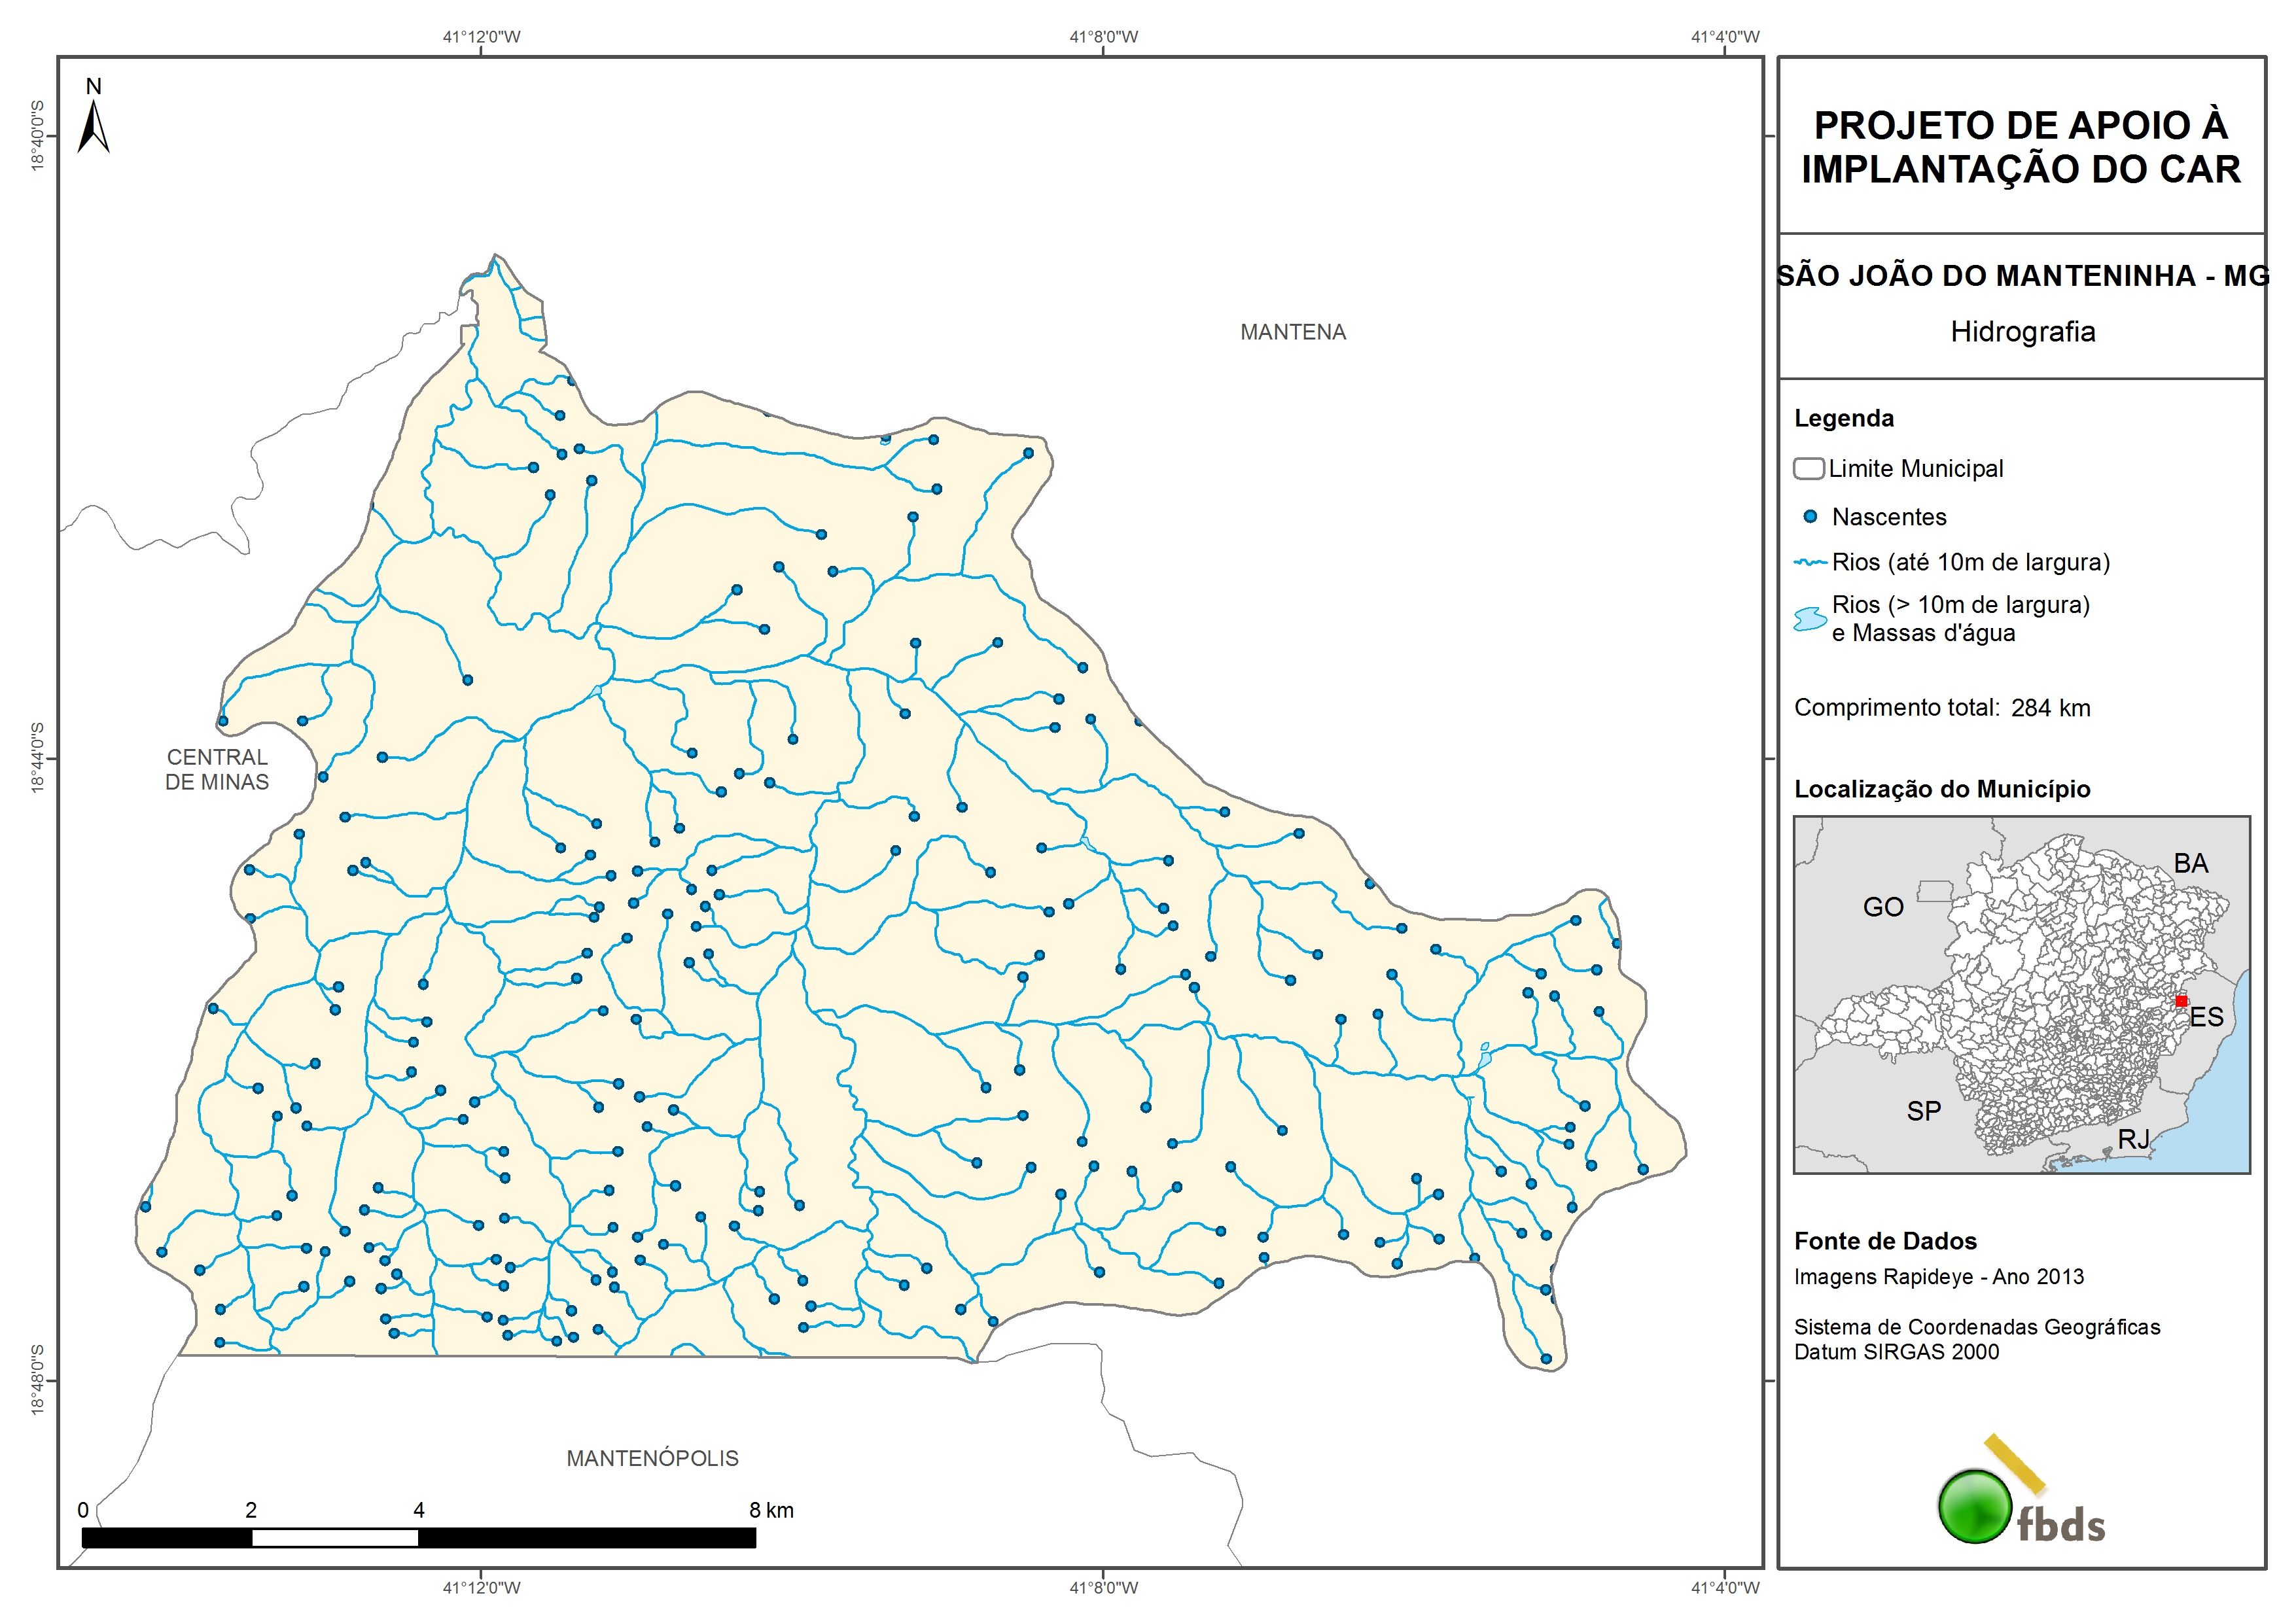This screenshot has width=2296, height=1623.
Task: Click the Legenda heading
Action: tap(1843, 418)
